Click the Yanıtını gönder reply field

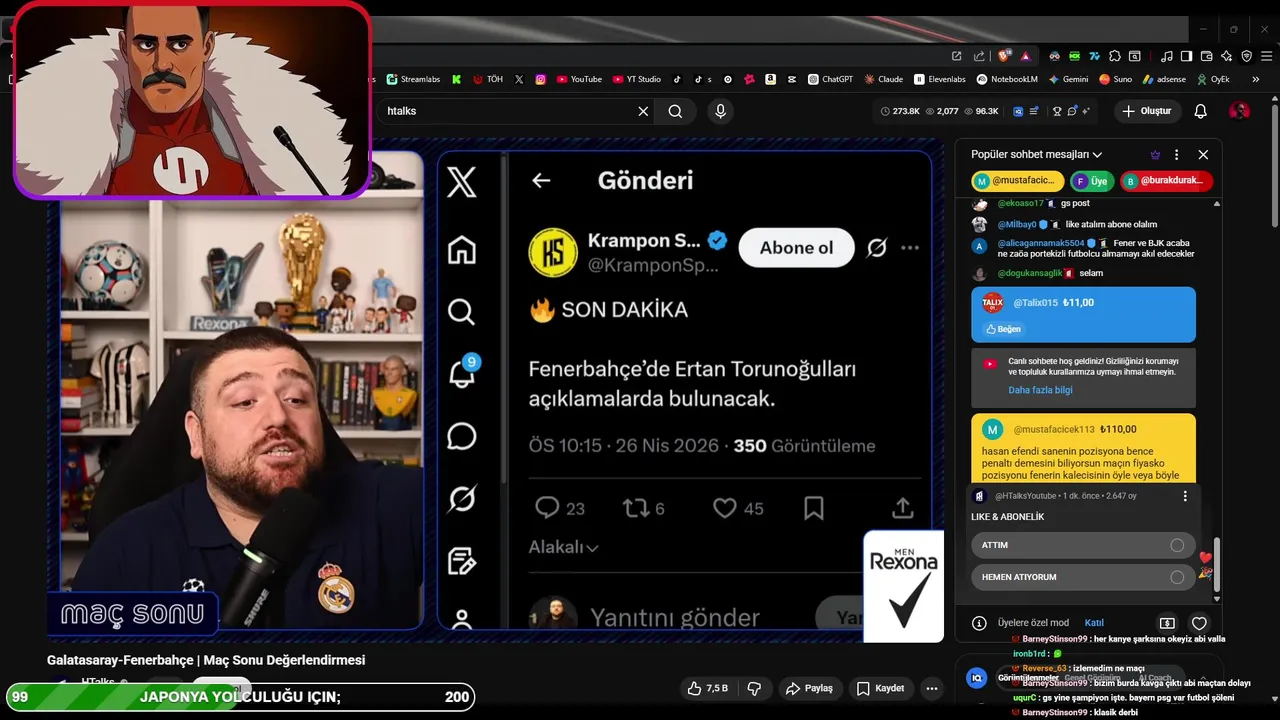click(674, 618)
